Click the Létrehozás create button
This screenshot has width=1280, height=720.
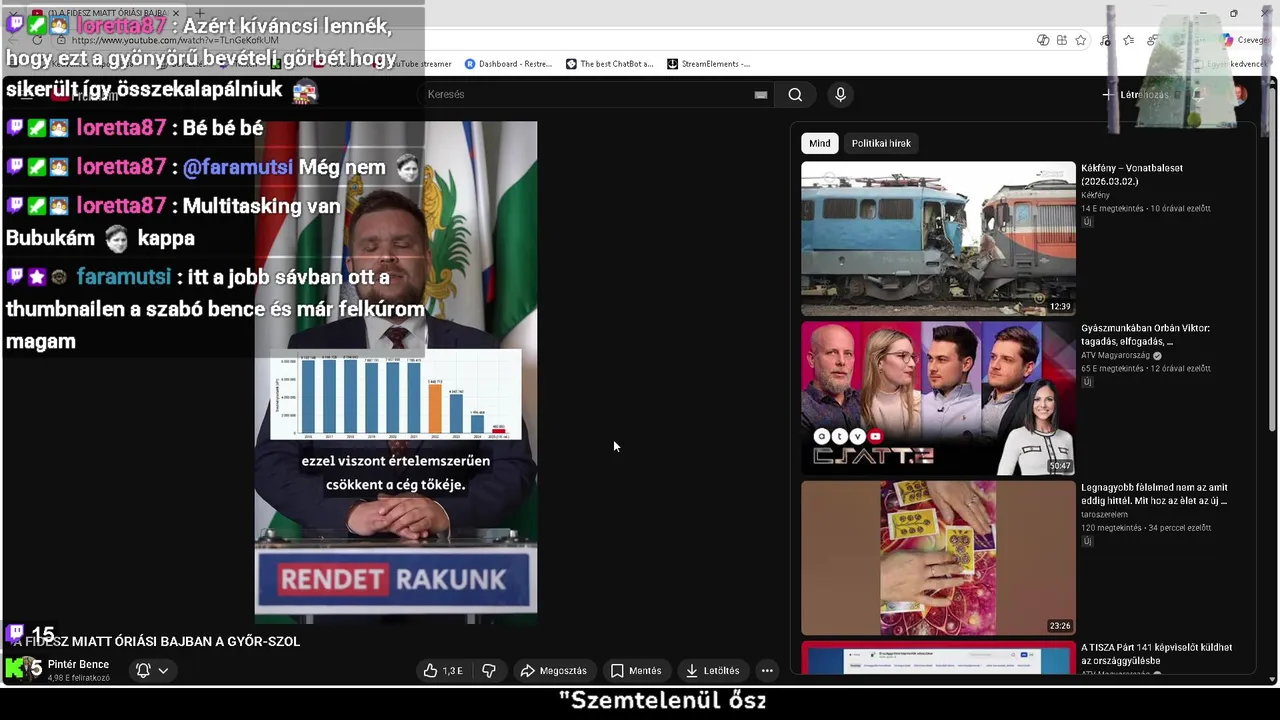pyautogui.click(x=1135, y=95)
